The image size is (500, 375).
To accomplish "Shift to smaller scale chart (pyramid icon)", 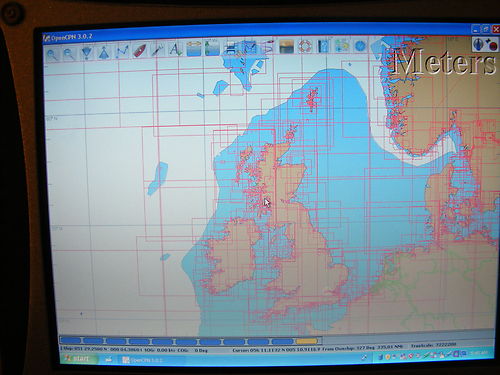I will click(104, 52).
